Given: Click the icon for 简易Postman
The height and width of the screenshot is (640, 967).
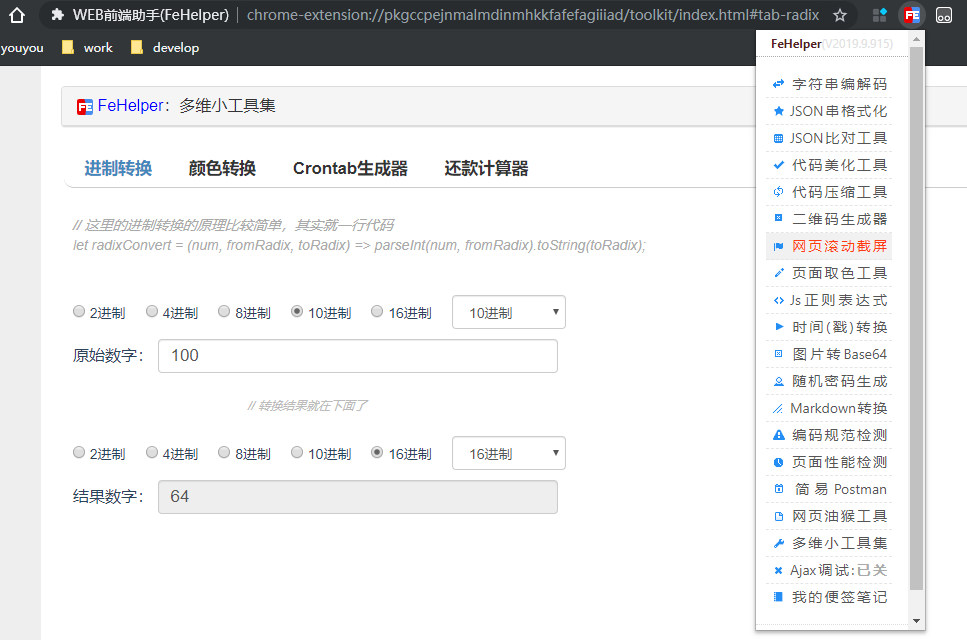Looking at the screenshot, I should (x=778, y=489).
